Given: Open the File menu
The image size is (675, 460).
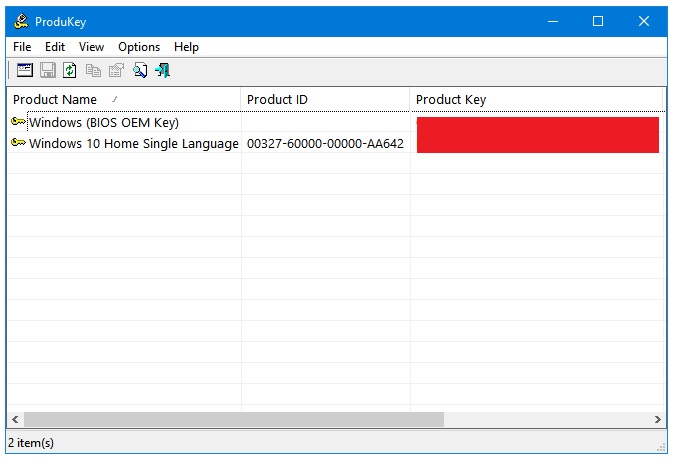Looking at the screenshot, I should coord(22,47).
